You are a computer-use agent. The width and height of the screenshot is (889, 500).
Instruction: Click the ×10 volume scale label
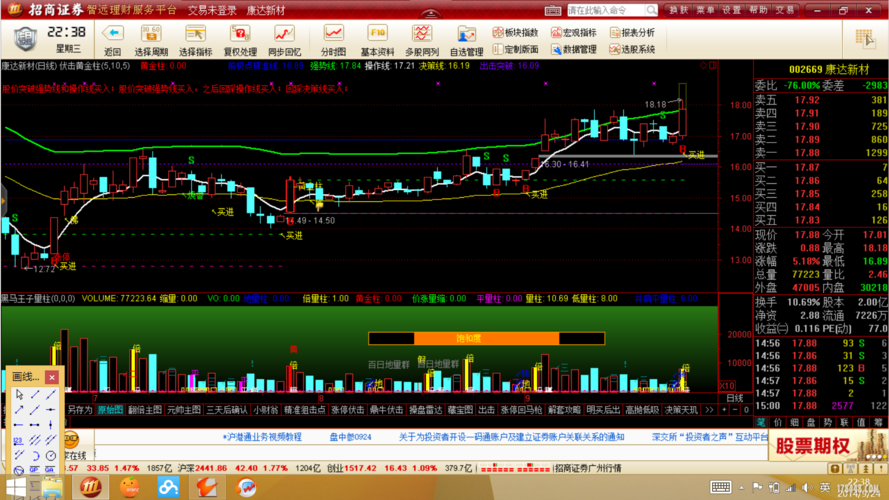click(727, 385)
